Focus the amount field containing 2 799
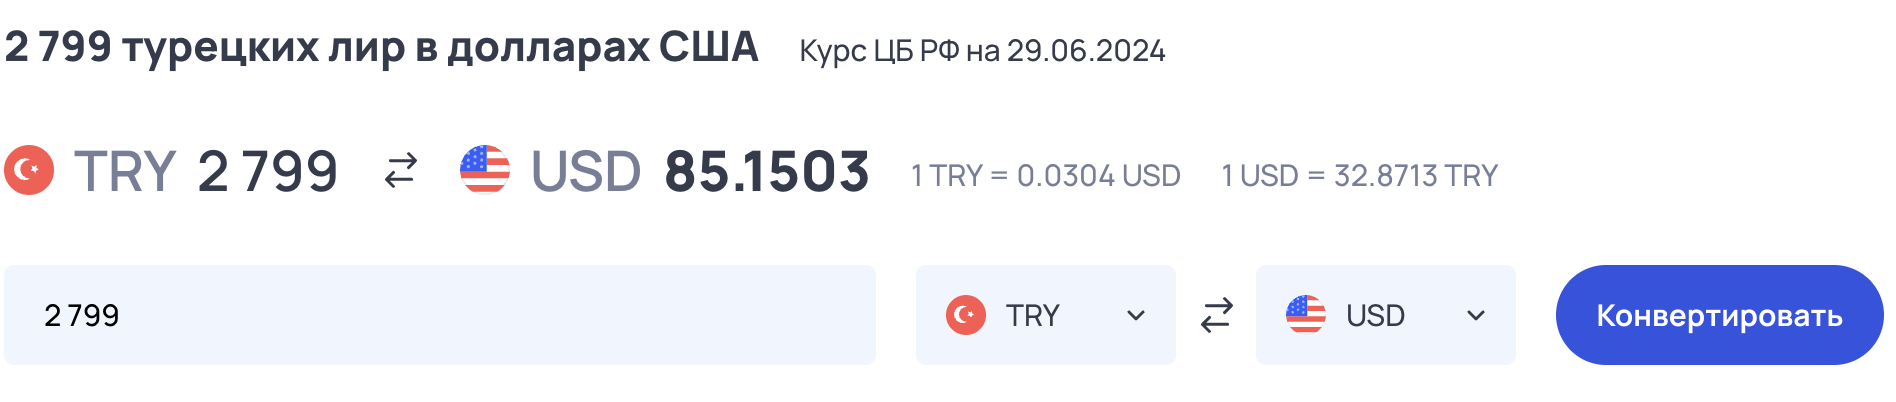This screenshot has height=402, width=1896. [440, 315]
